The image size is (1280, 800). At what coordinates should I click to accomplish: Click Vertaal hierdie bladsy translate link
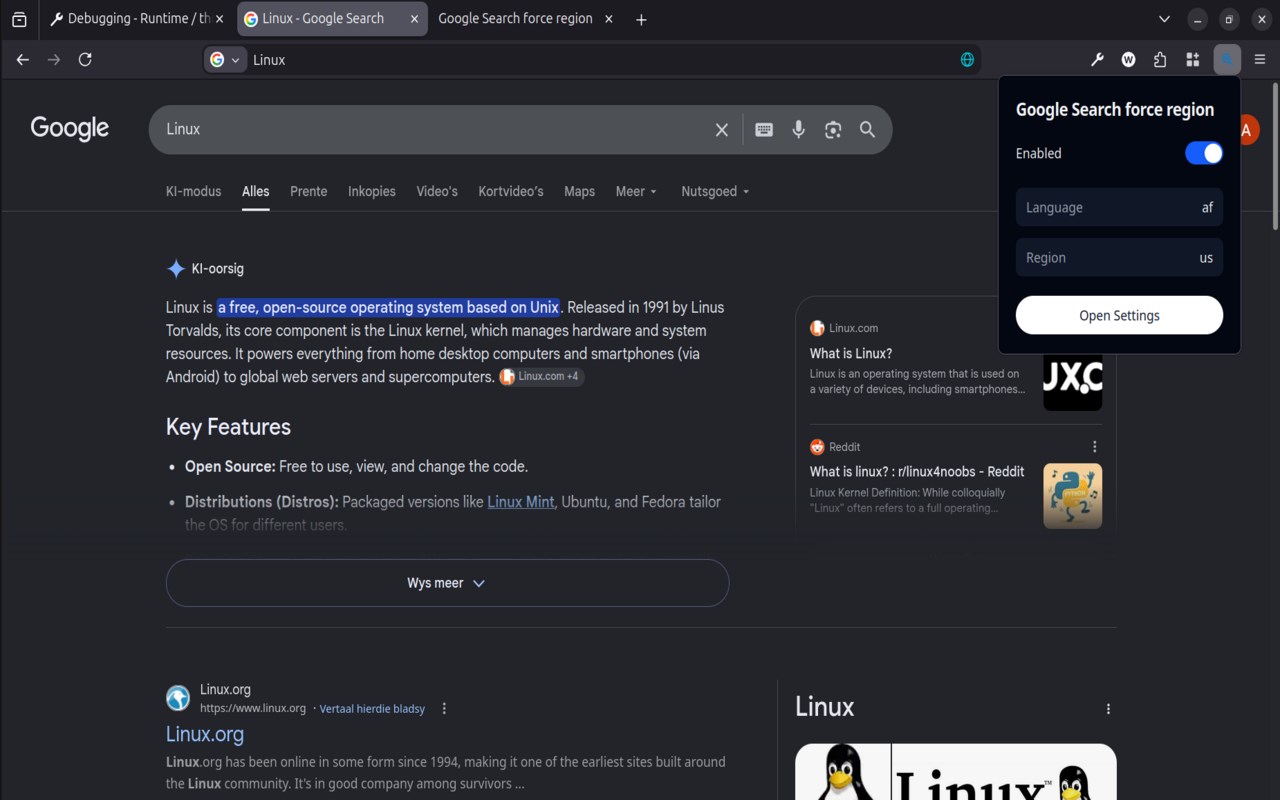[372, 709]
